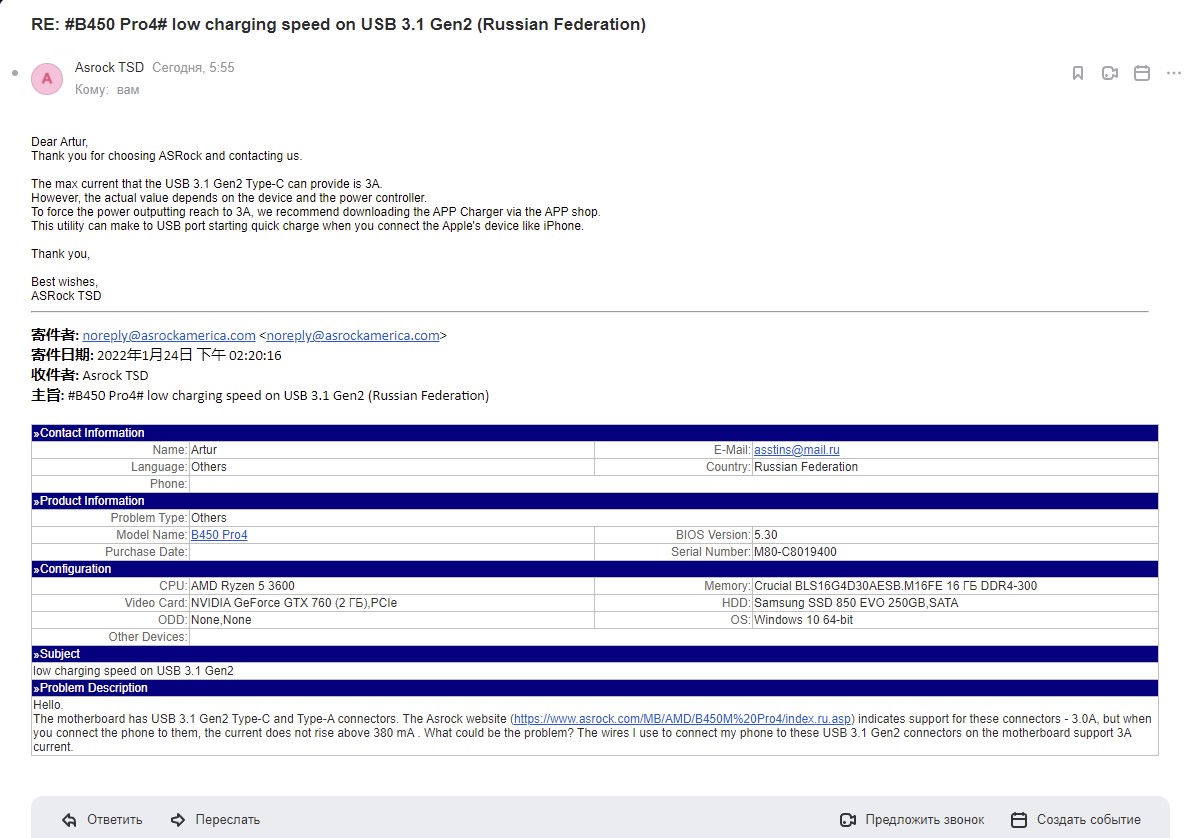
Task: Open the three-dot more actions menu
Action: (1173, 73)
